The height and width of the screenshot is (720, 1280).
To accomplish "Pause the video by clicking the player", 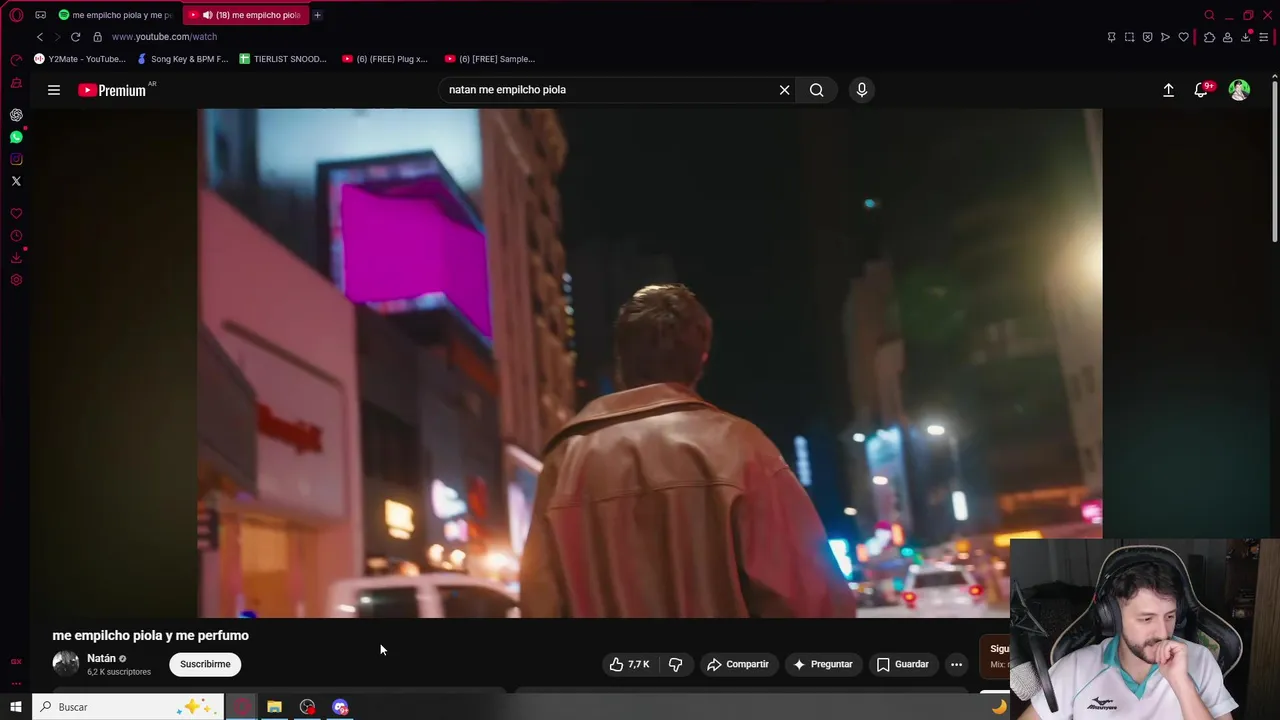I will 650,363.
